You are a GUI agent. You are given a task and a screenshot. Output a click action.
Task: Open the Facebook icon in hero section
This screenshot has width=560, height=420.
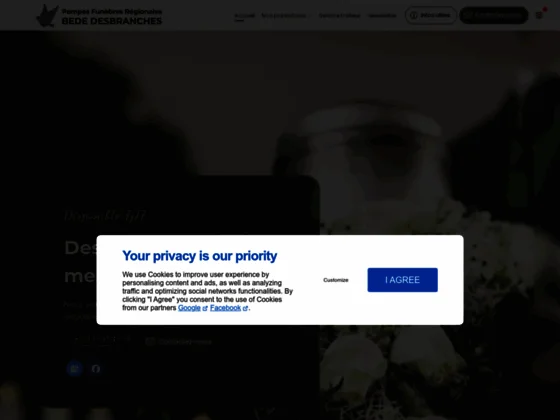click(x=96, y=368)
